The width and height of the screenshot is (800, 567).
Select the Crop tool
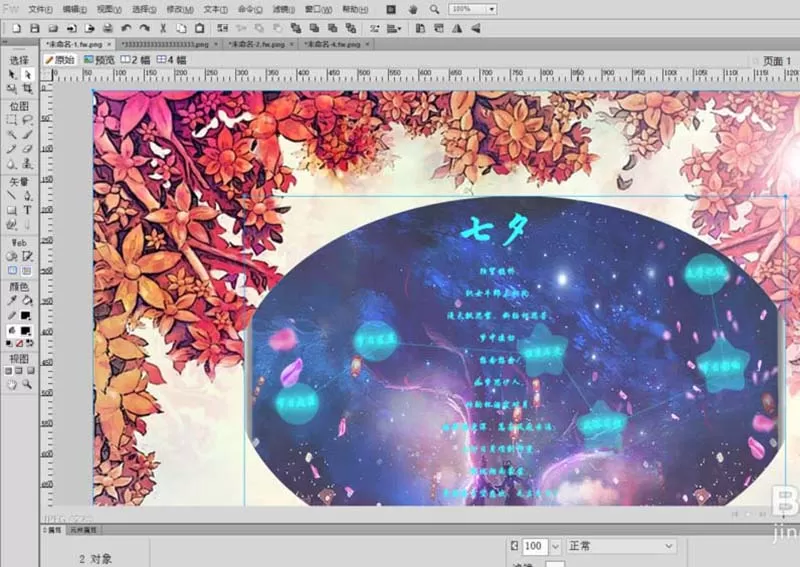click(28, 89)
